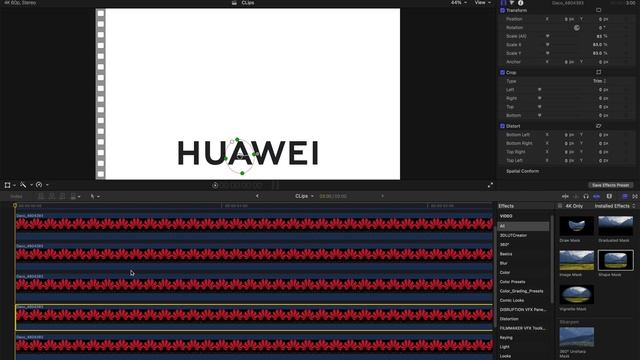Click the playhead marker at timeline start
Image resolution: width=640 pixels, height=360 pixels.
click(x=15, y=206)
